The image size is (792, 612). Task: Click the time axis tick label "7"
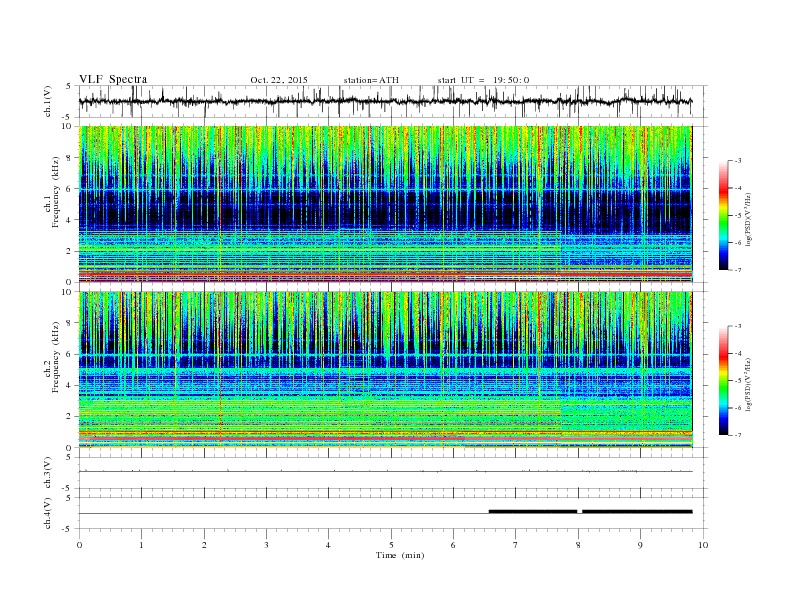pos(515,545)
